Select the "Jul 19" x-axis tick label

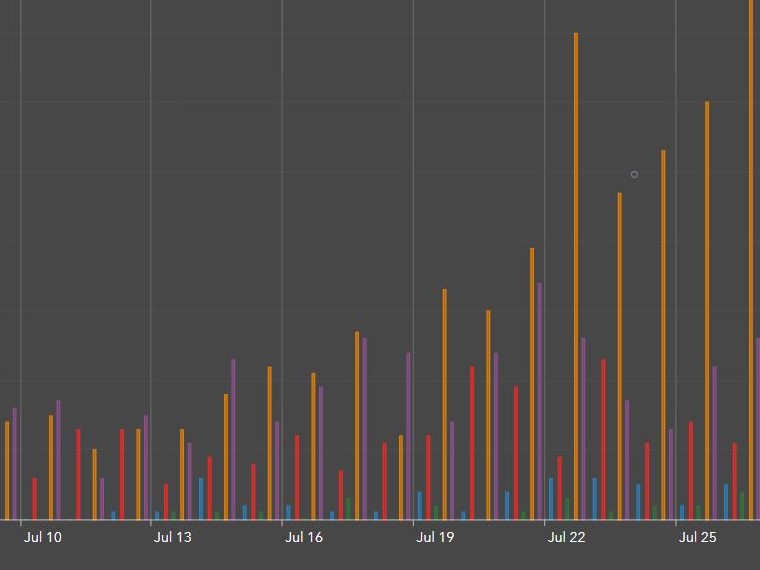pyautogui.click(x=435, y=538)
